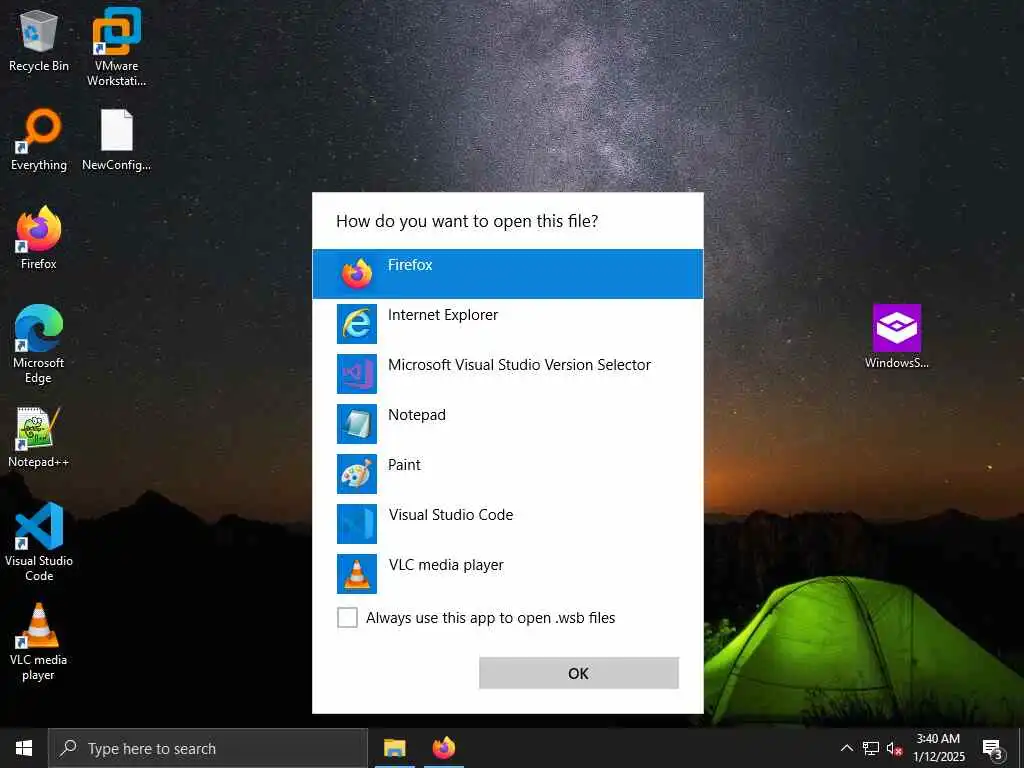The height and width of the screenshot is (768, 1024).
Task: Select Visual Studio Code desktop shortcut
Action: pos(39,542)
